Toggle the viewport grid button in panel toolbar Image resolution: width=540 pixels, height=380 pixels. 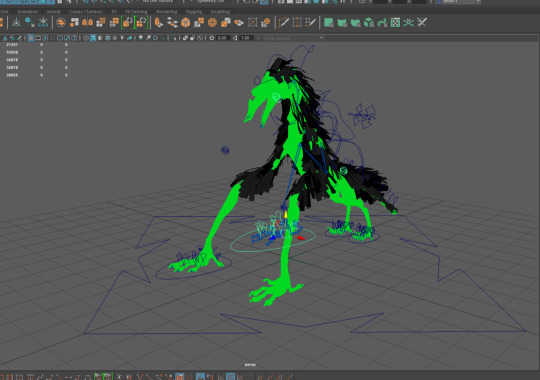tap(31, 38)
